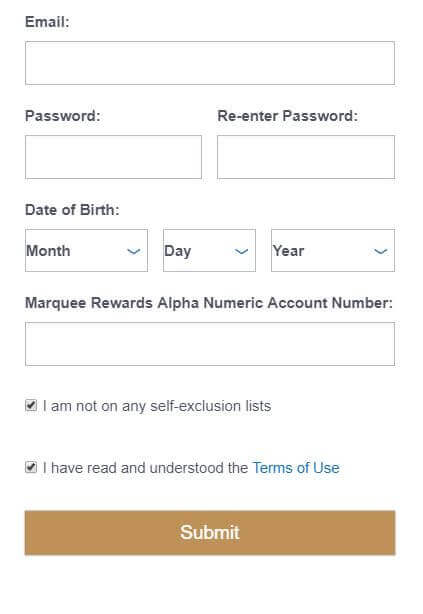Click the 'Date of Birth:' label
423x614 pixels.
point(72,210)
